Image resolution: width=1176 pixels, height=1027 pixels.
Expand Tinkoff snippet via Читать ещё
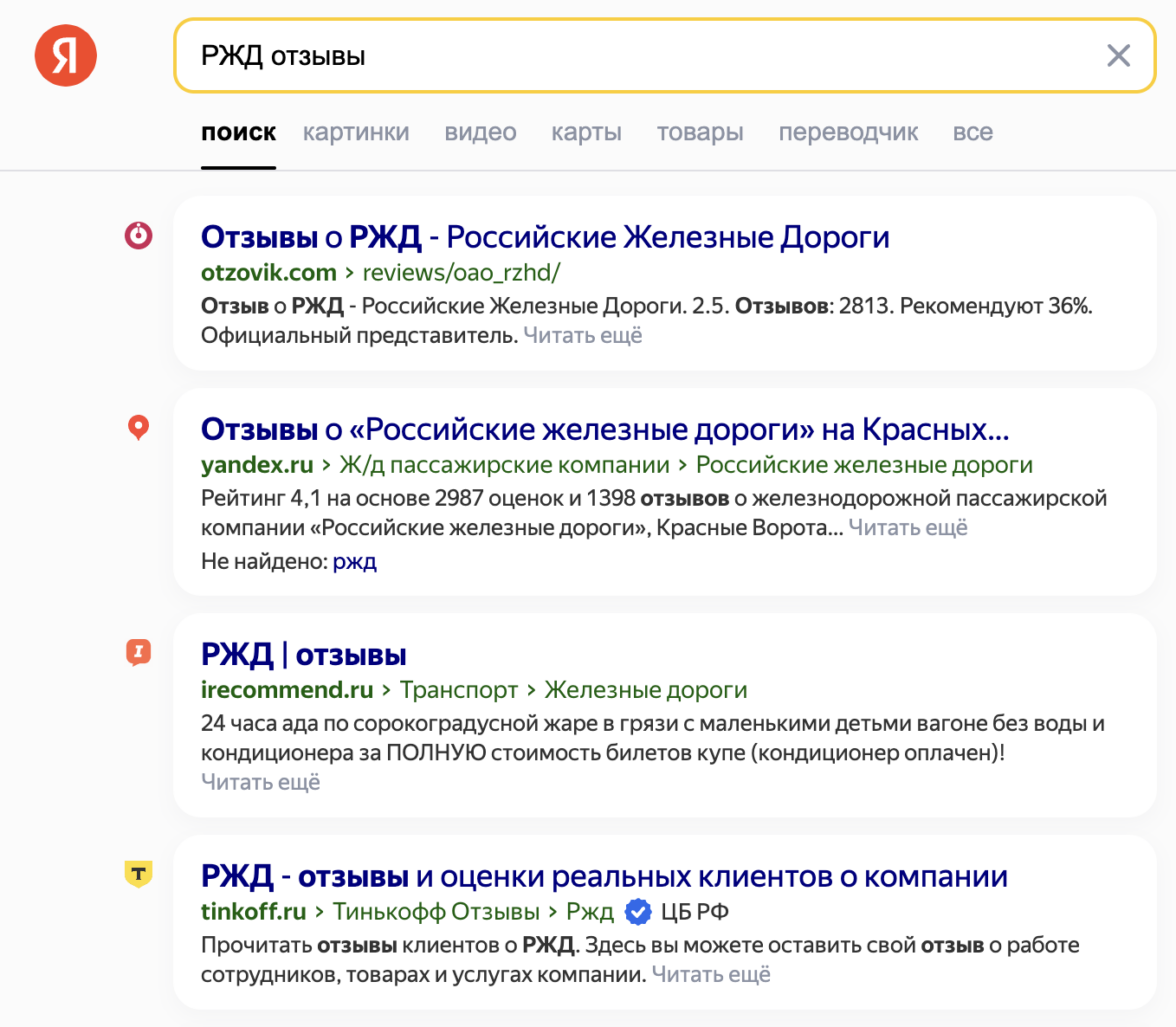pos(711,973)
